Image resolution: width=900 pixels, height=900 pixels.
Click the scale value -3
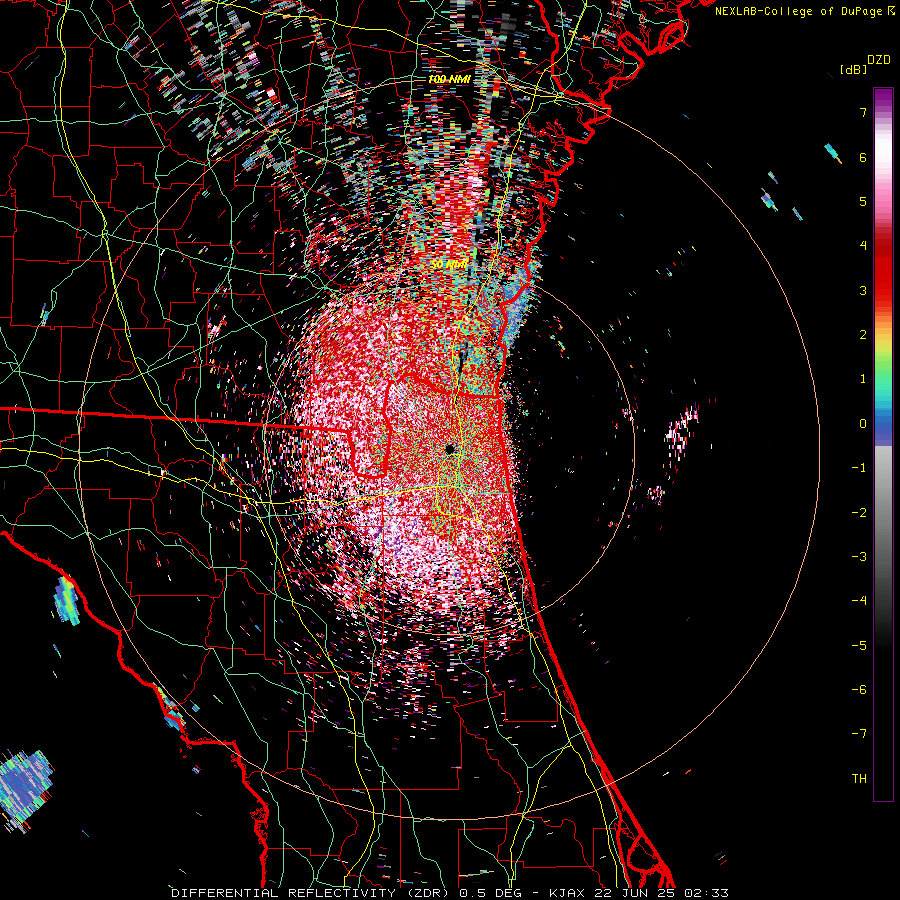tap(859, 557)
